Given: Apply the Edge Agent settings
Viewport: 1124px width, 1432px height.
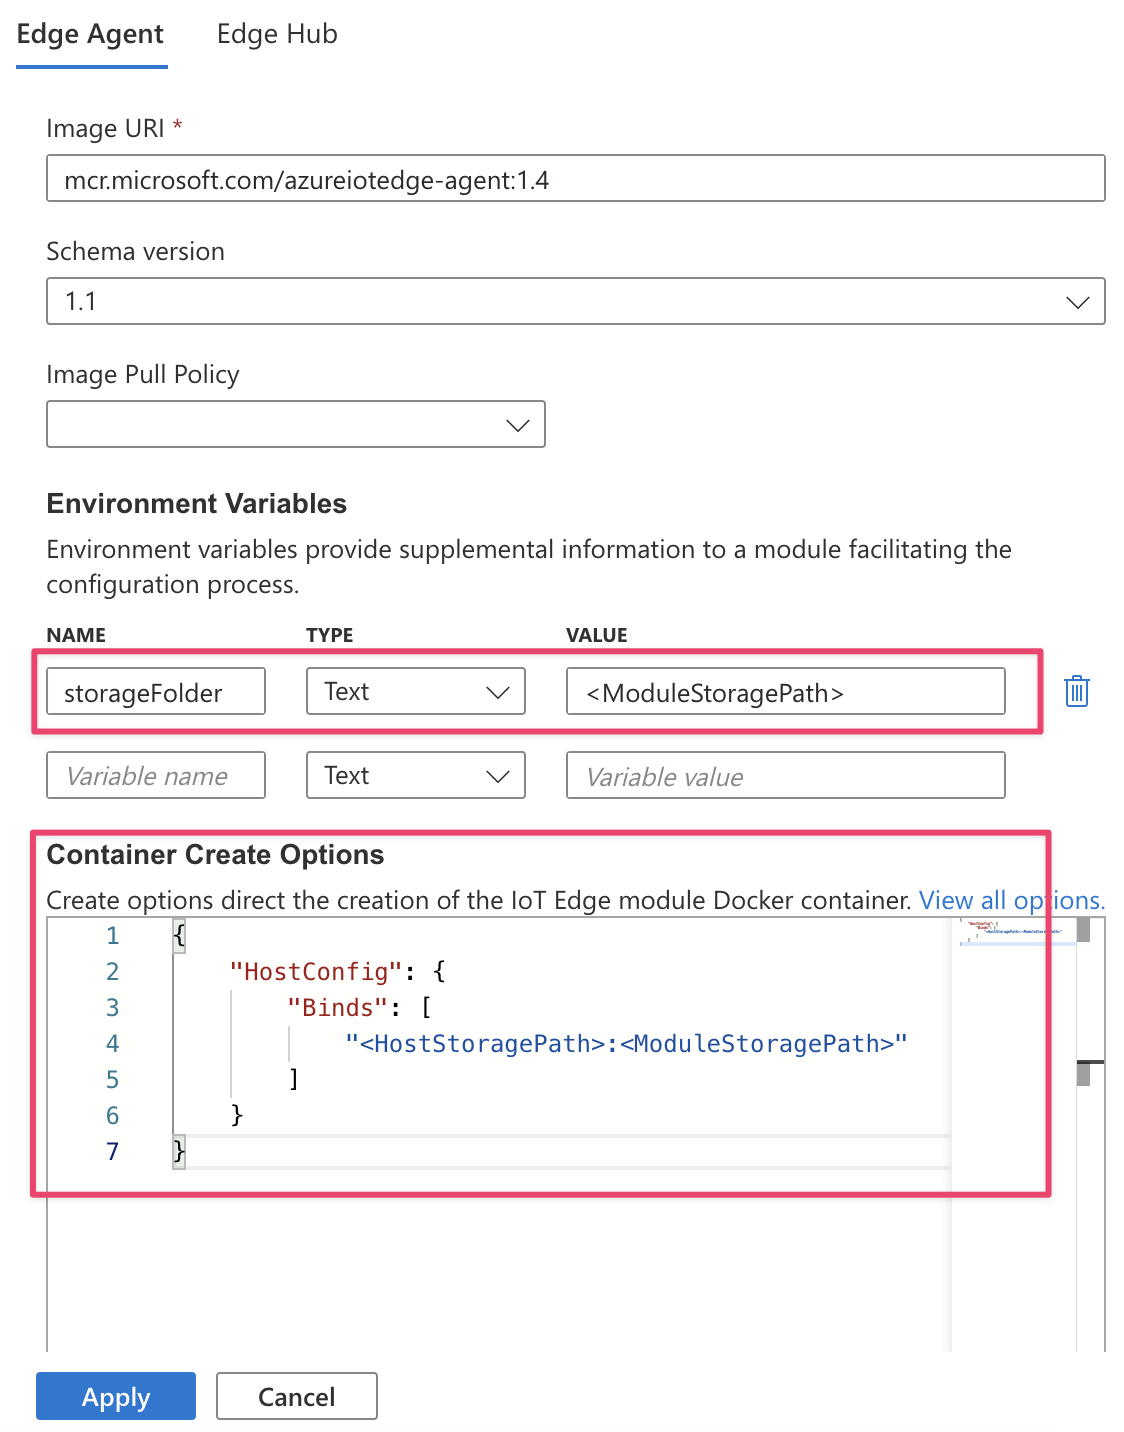Looking at the screenshot, I should [116, 1396].
